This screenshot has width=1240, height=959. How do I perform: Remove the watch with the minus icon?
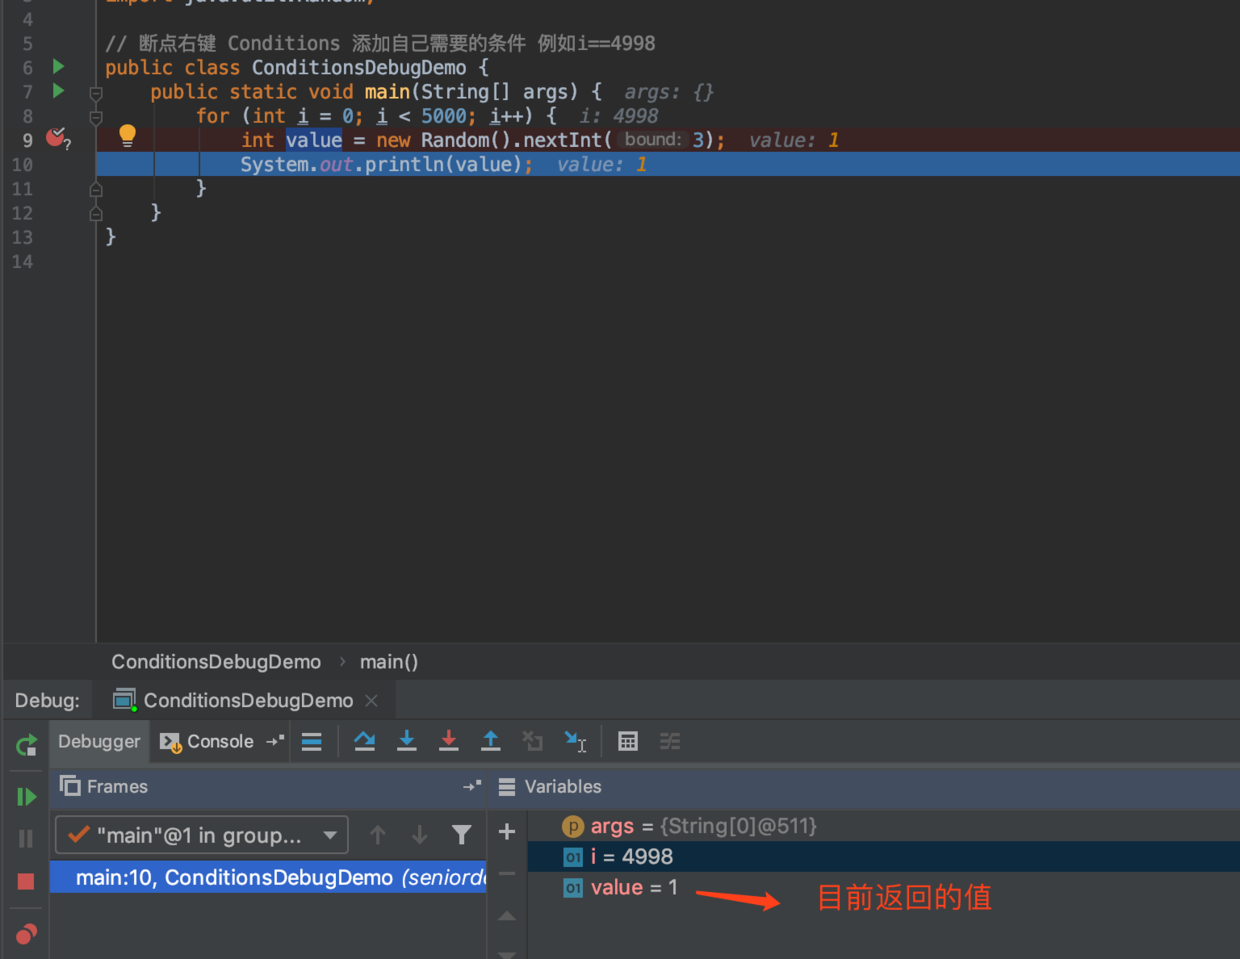[507, 873]
